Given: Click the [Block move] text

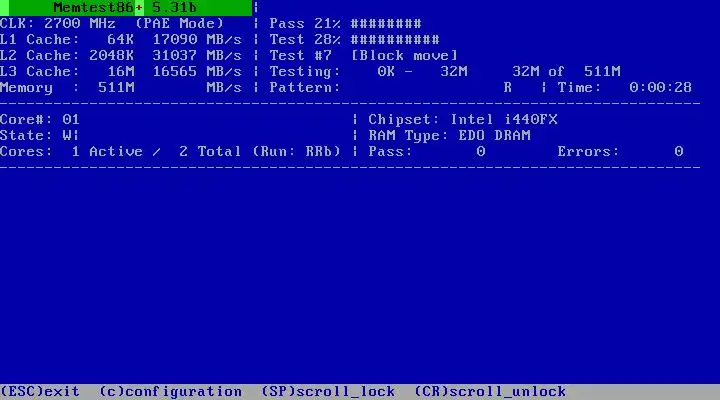Looking at the screenshot, I should [x=405, y=56].
